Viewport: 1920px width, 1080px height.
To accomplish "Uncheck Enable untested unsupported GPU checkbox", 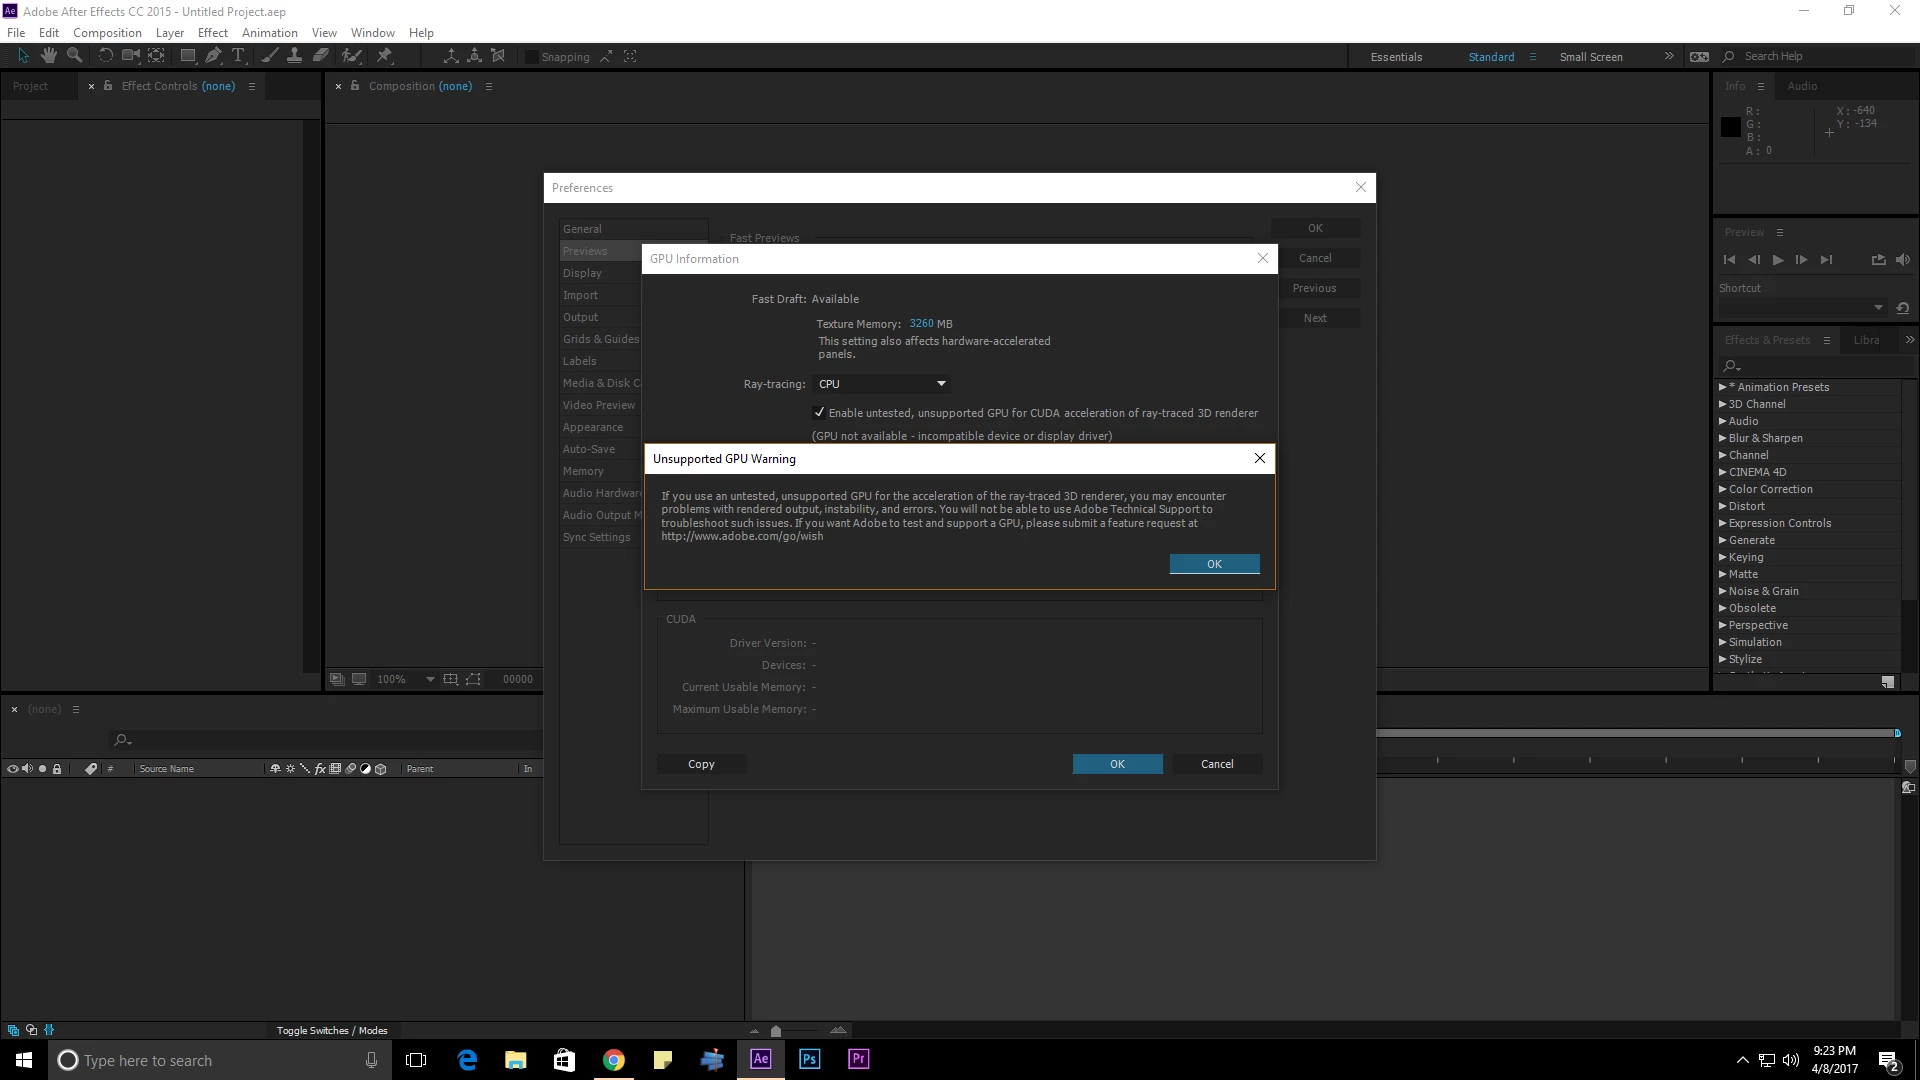I will pos(820,413).
